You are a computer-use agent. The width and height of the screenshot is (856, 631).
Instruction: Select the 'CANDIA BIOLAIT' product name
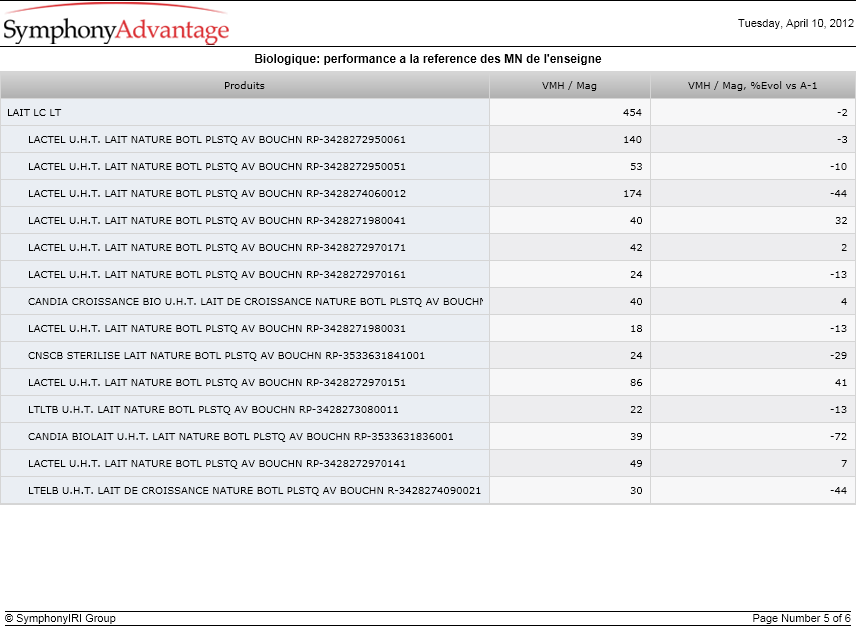click(x=241, y=437)
